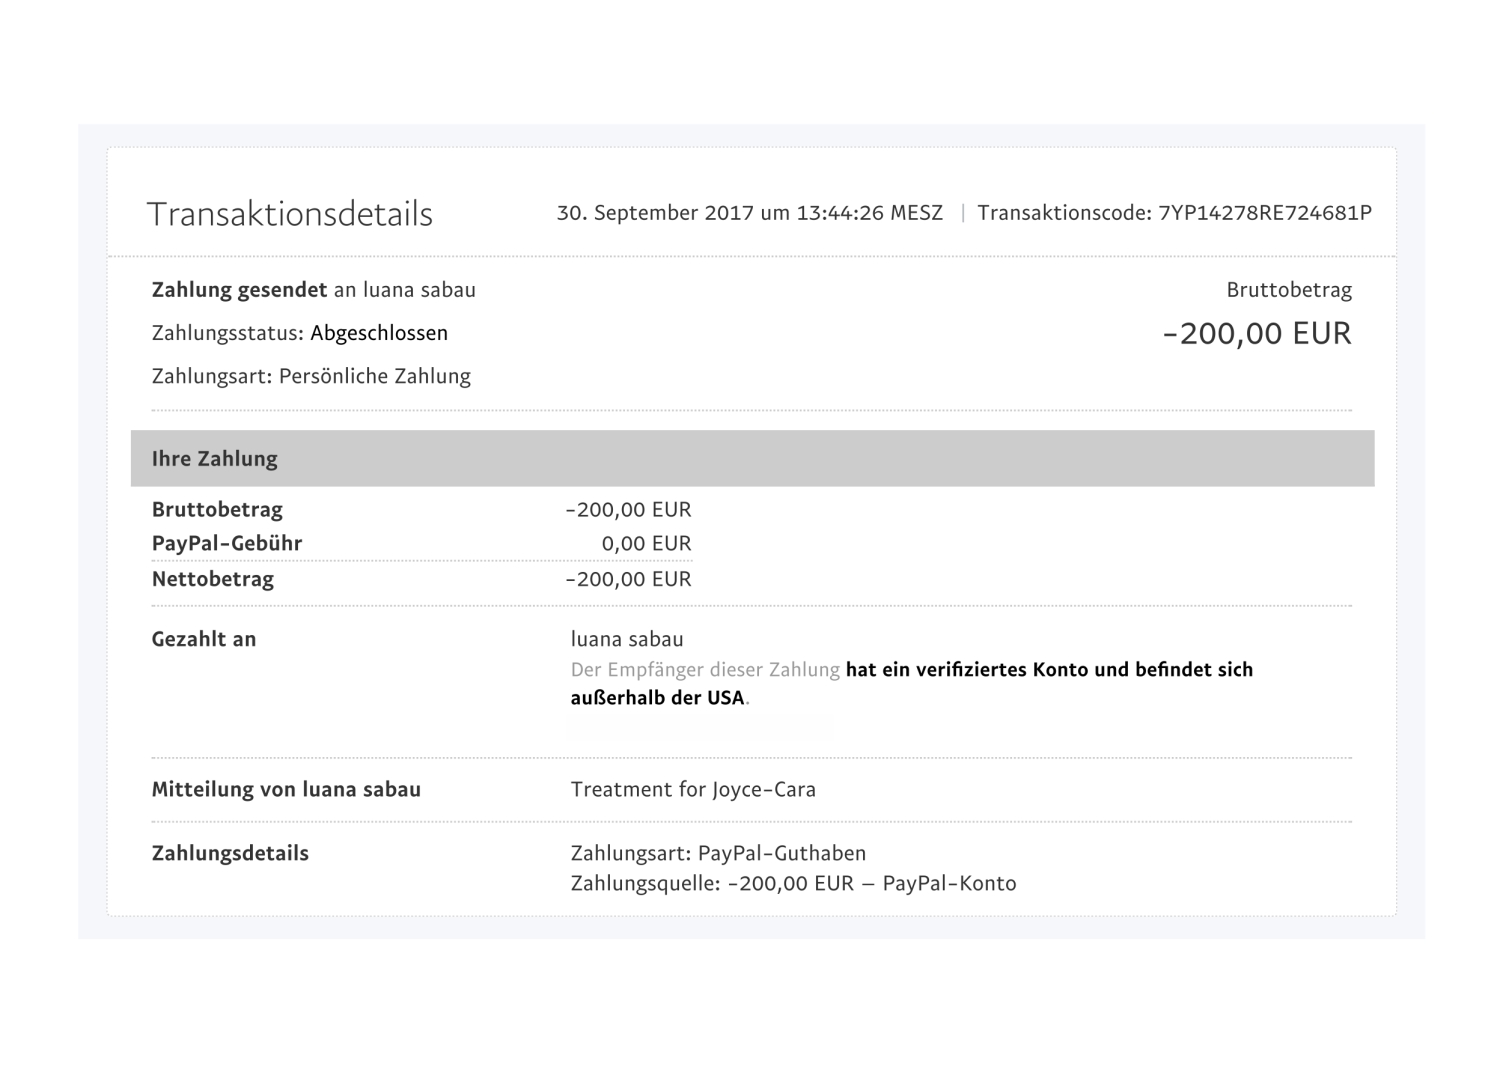Select the large -200,00 EUR amount
Image resolution: width=1500 pixels, height=1070 pixels.
(1257, 333)
